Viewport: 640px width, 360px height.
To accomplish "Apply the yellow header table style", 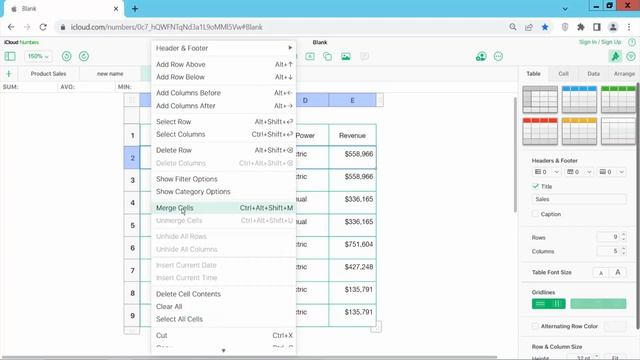I will (579, 131).
